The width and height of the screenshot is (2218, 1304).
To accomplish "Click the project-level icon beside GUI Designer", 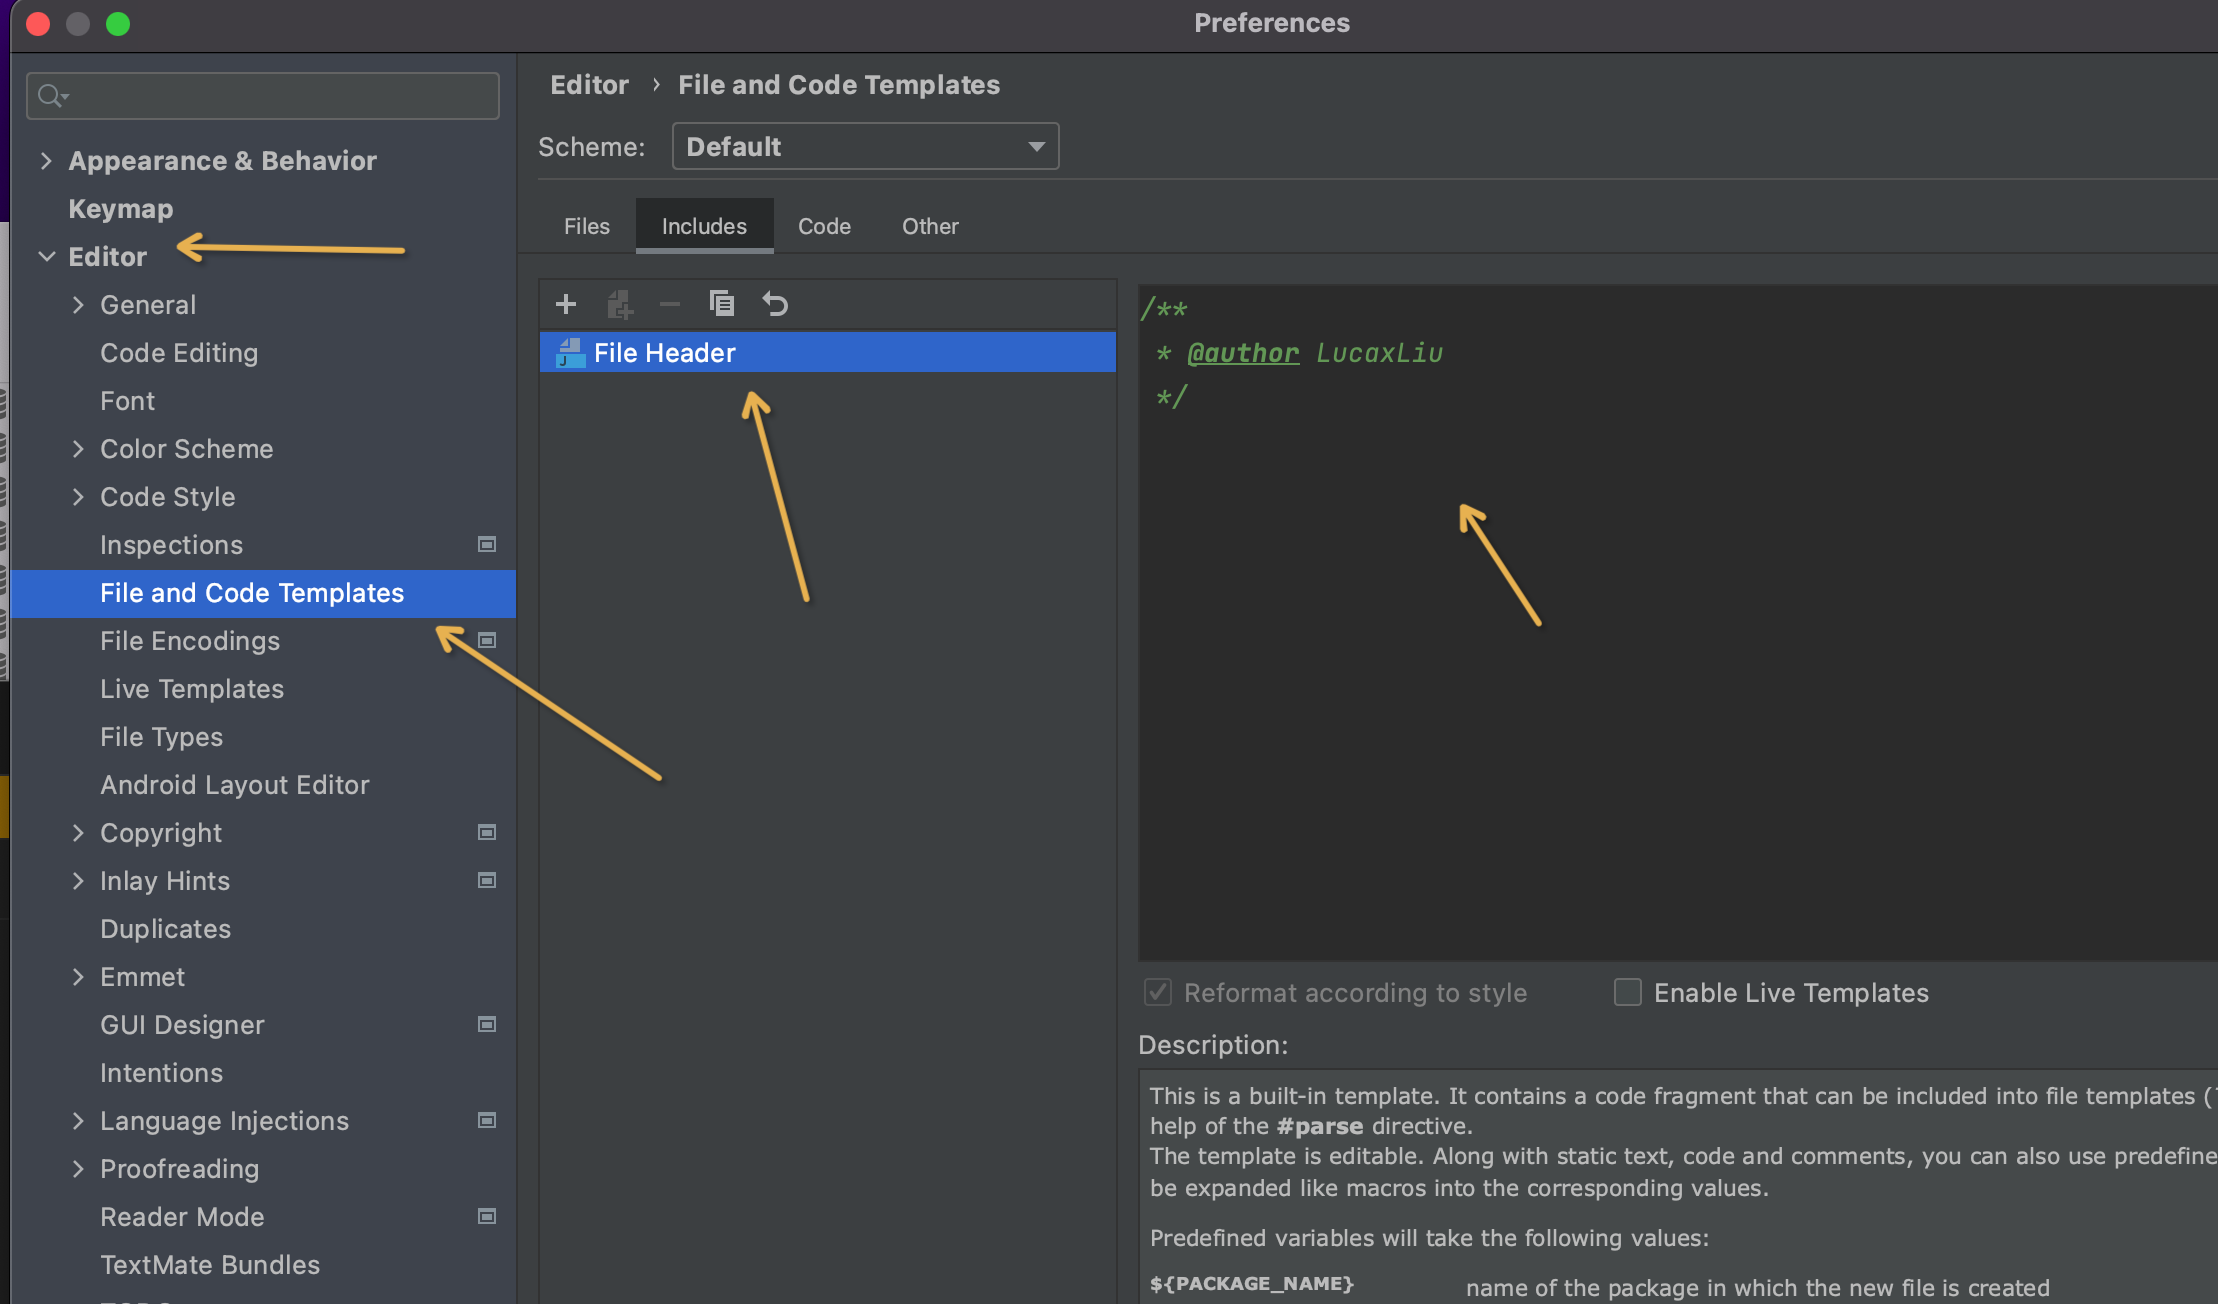I will (x=487, y=1024).
